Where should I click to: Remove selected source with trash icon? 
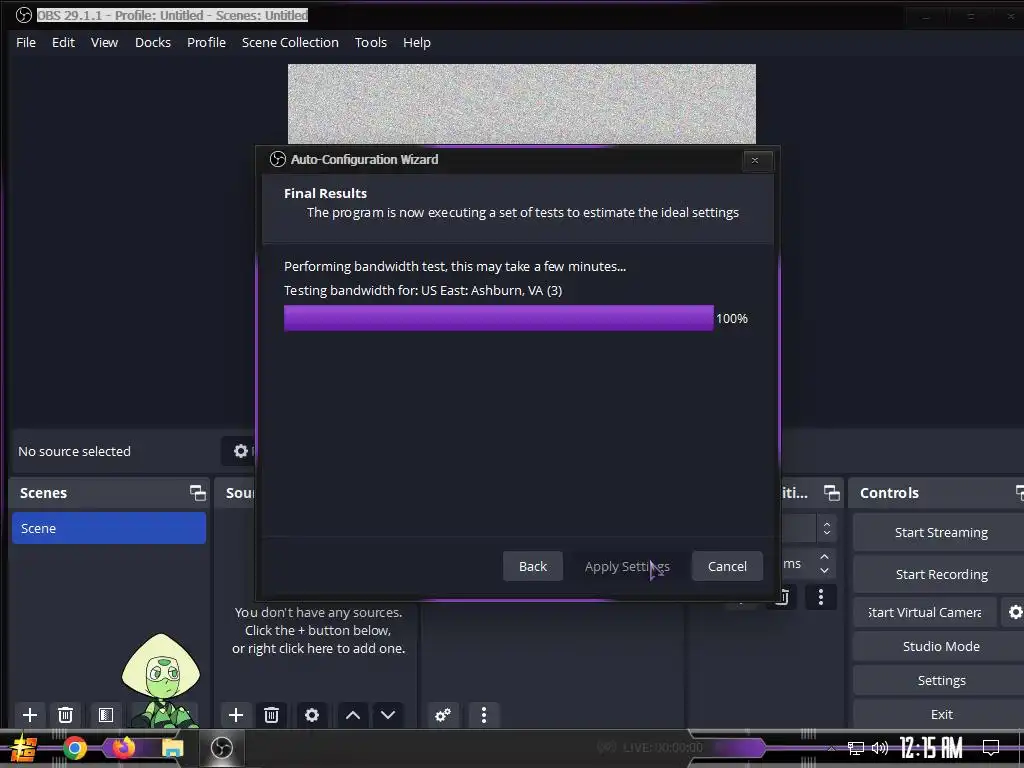point(272,715)
